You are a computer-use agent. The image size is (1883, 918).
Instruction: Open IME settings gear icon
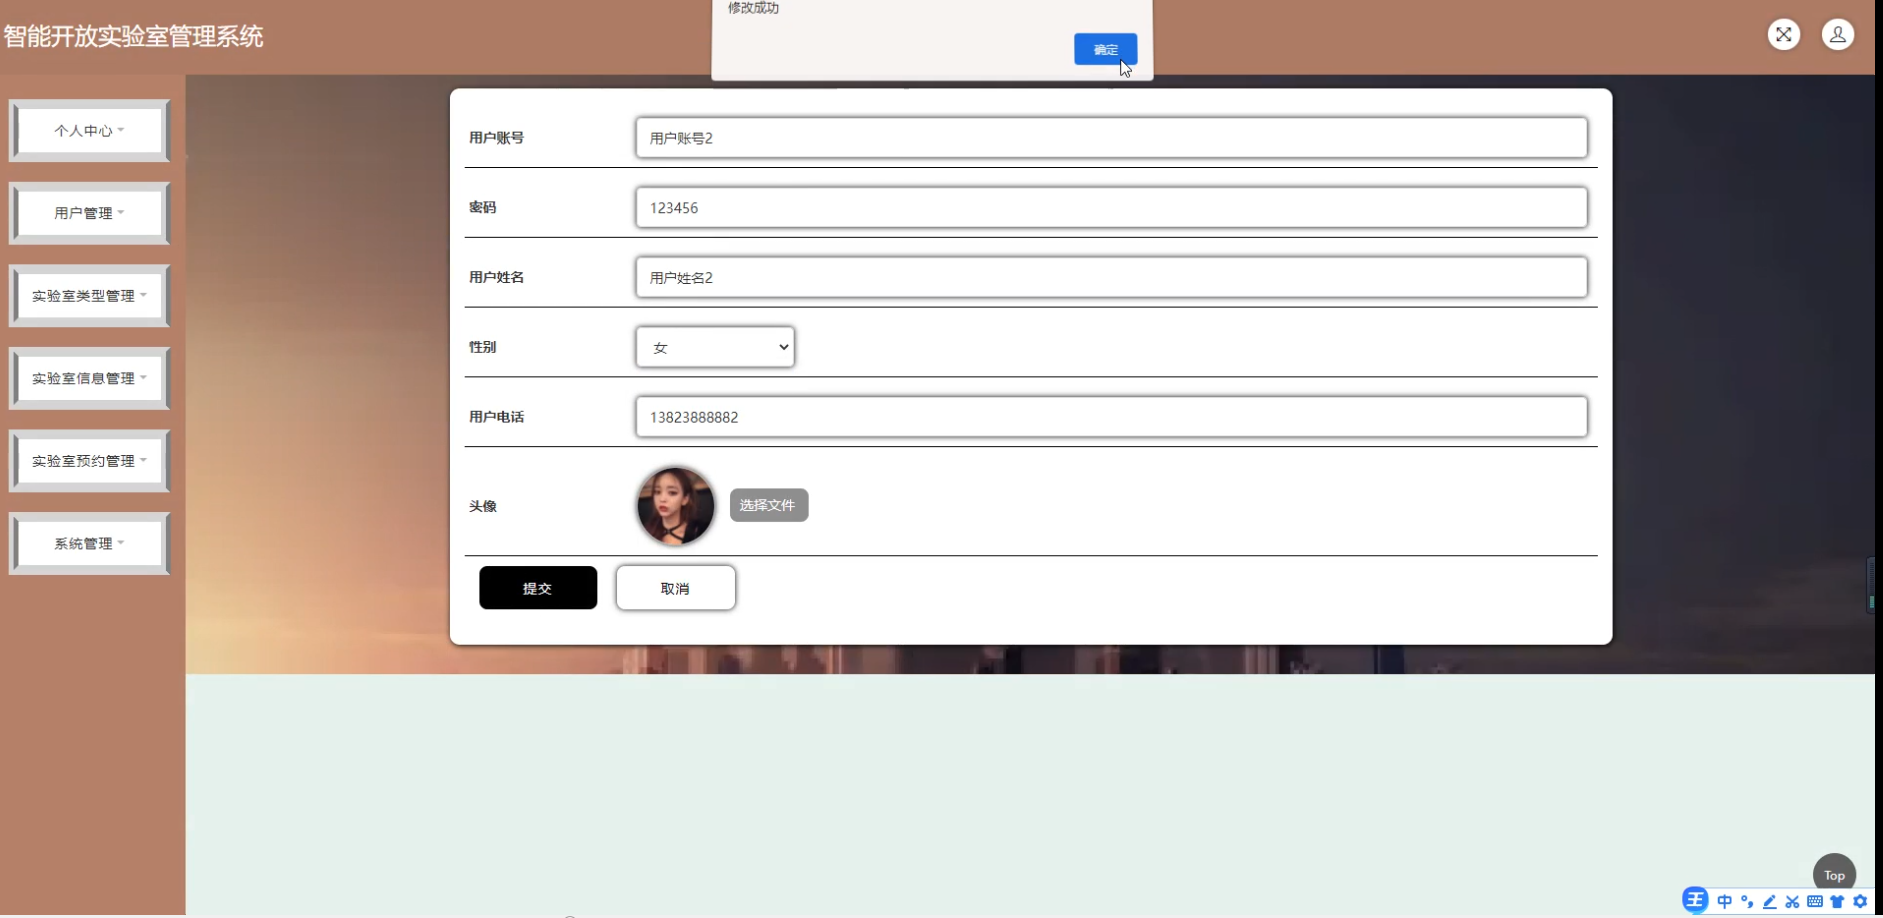pyautogui.click(x=1860, y=902)
